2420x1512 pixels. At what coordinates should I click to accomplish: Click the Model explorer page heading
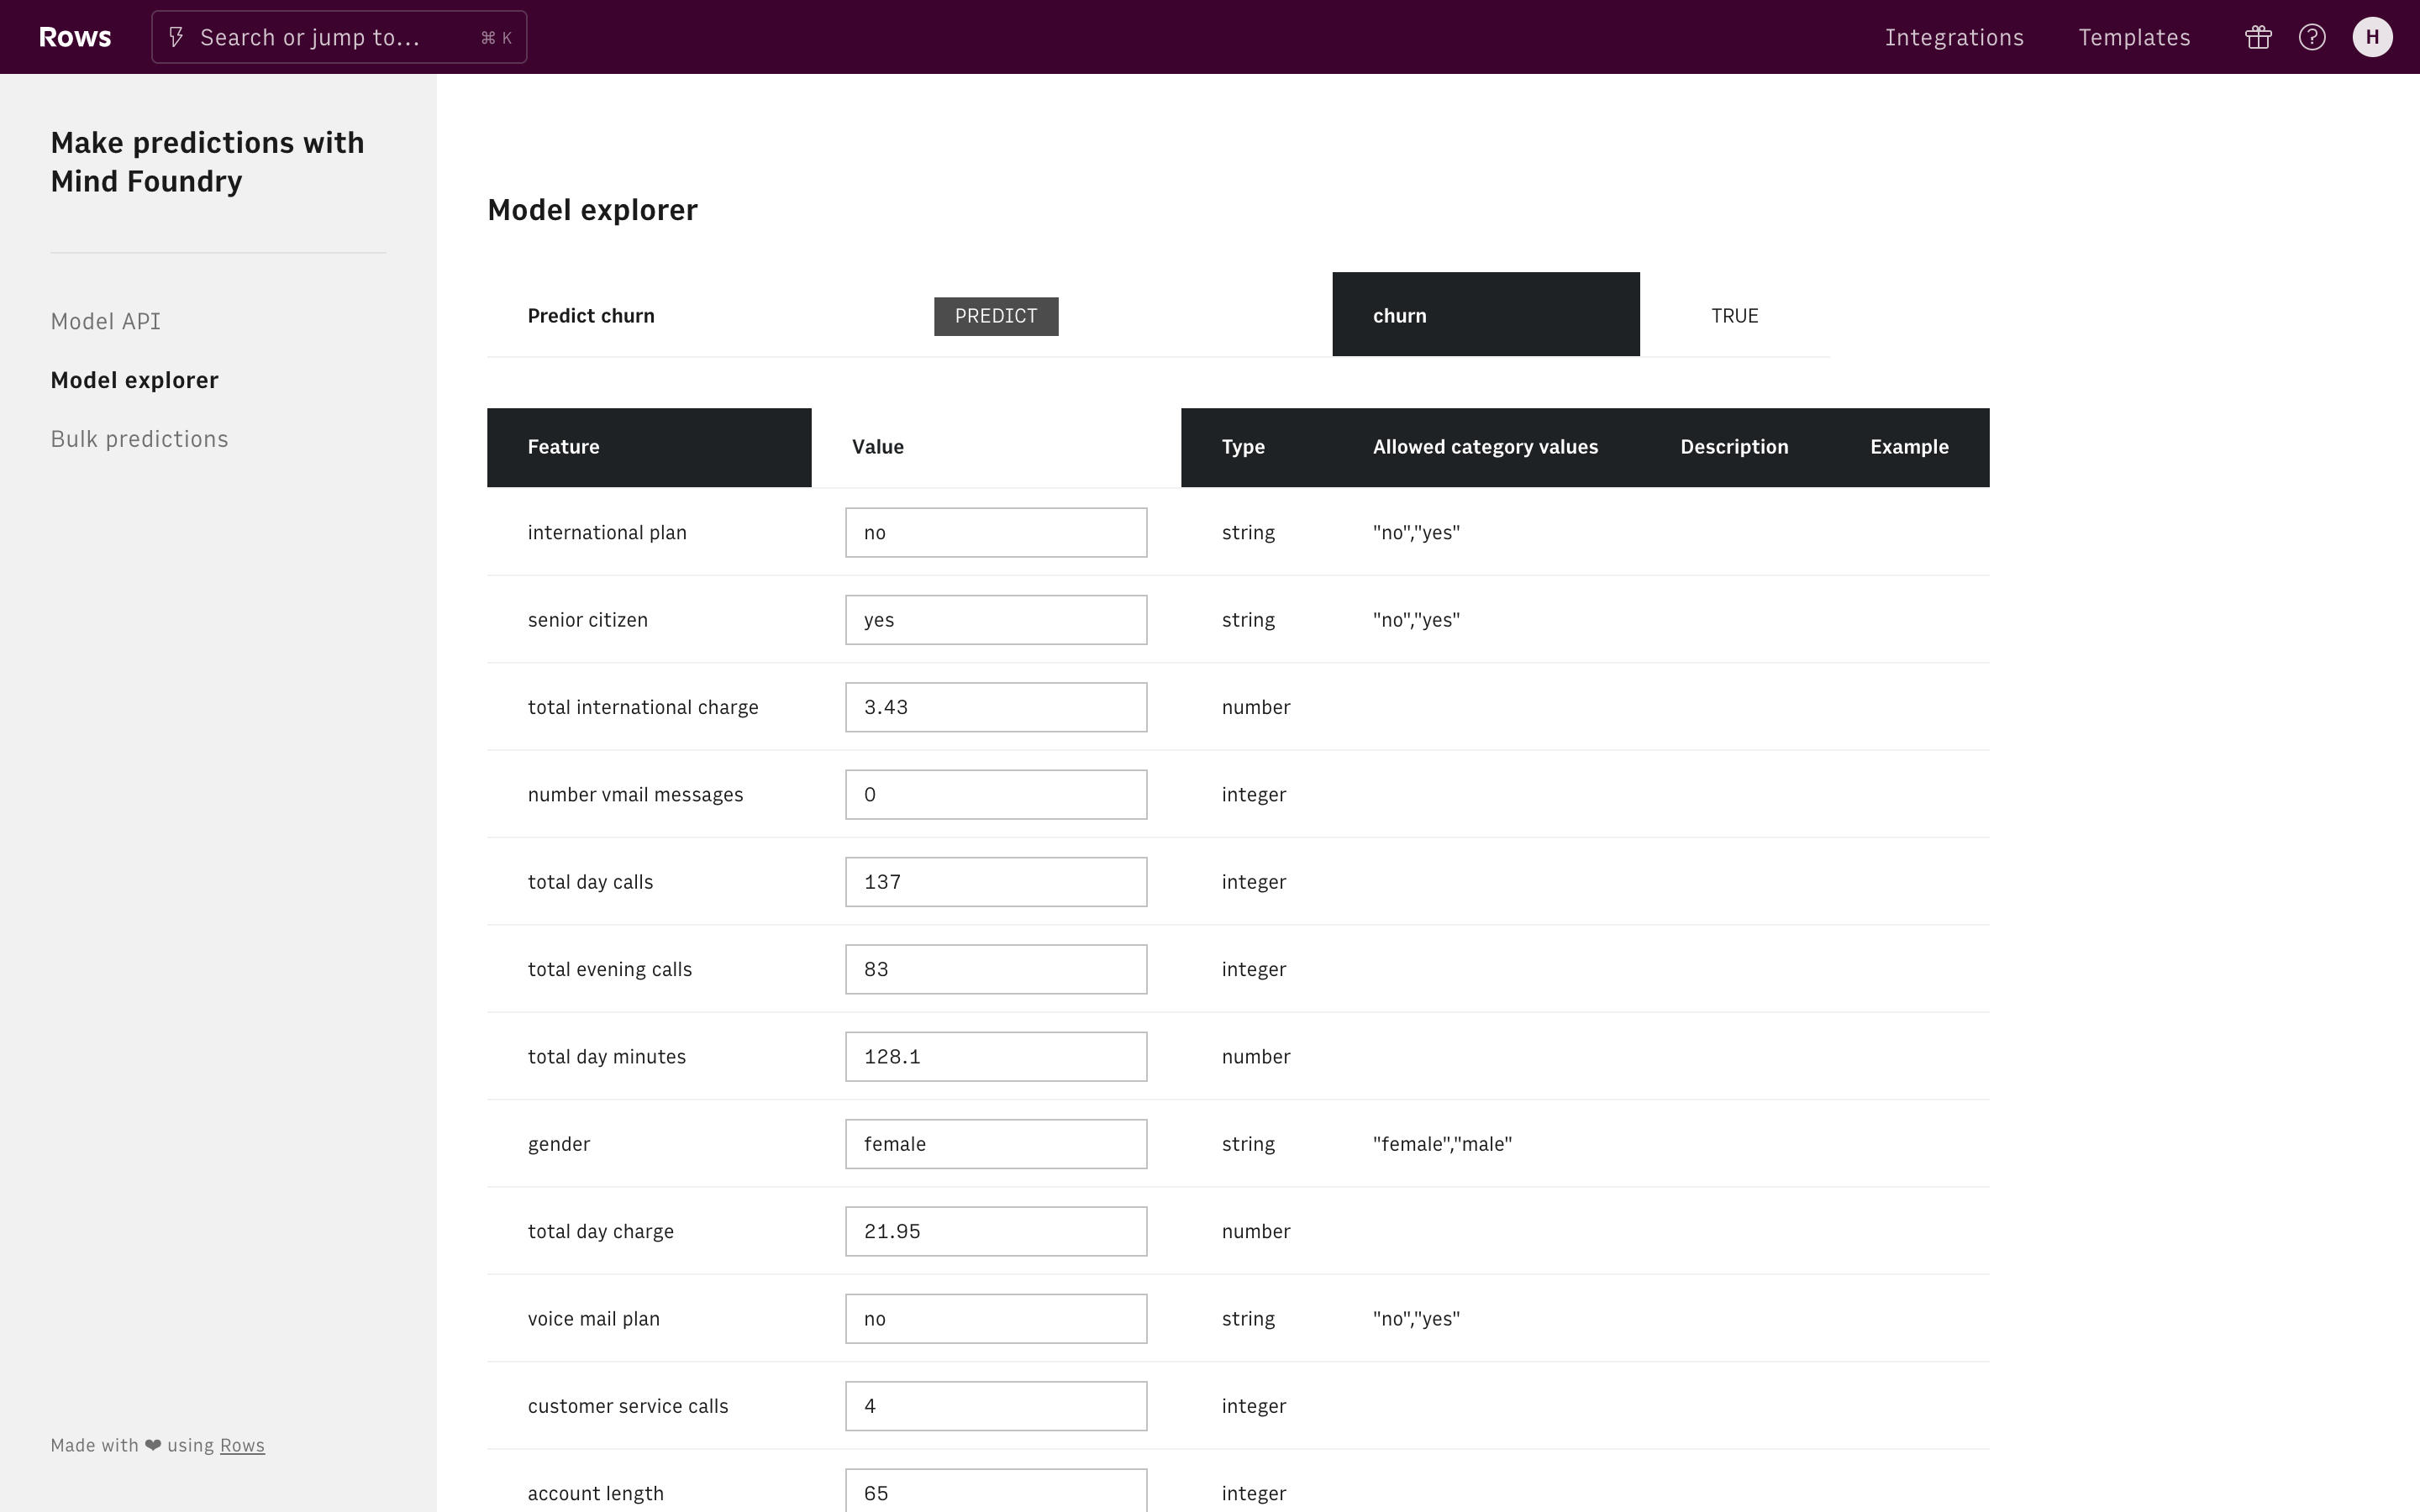(592, 210)
